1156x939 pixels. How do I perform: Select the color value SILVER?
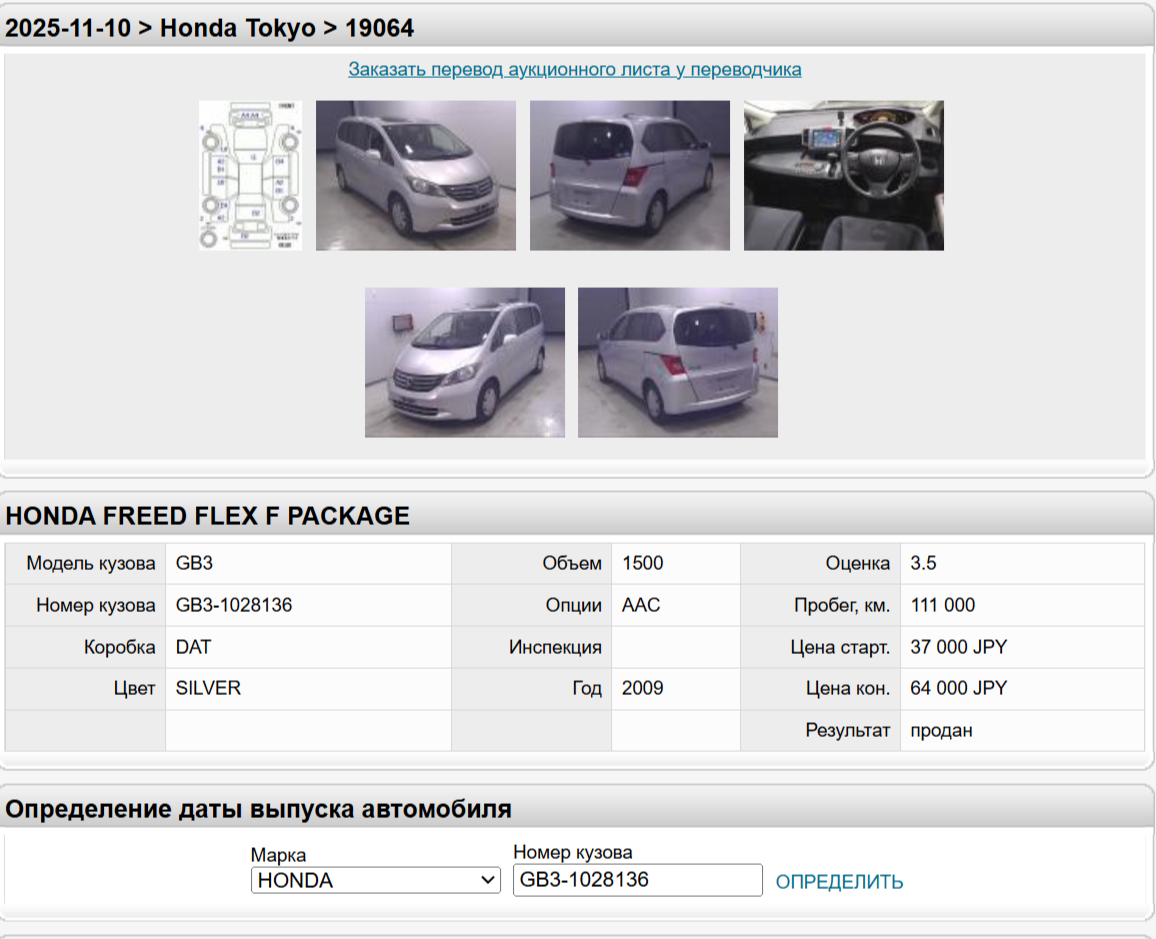click(208, 688)
